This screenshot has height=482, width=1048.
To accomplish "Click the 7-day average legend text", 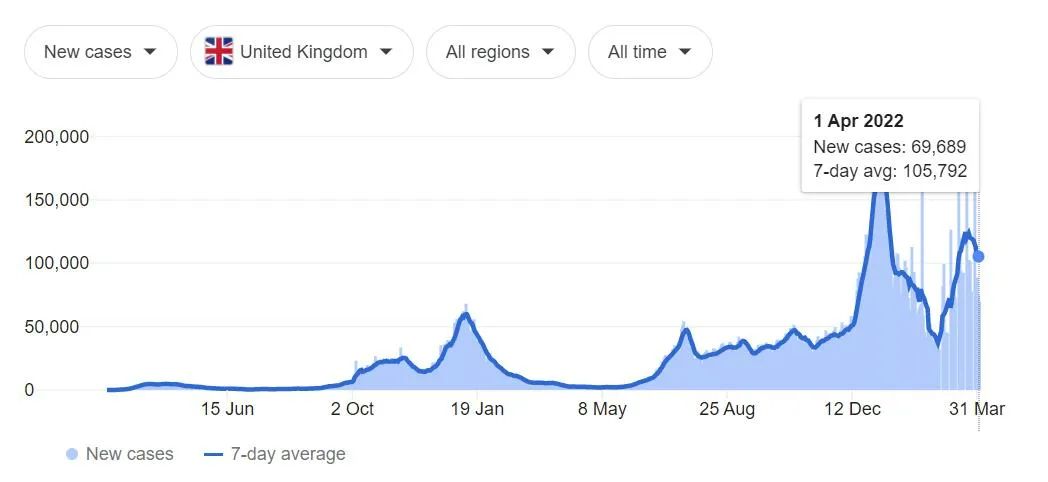I will click(x=288, y=455).
